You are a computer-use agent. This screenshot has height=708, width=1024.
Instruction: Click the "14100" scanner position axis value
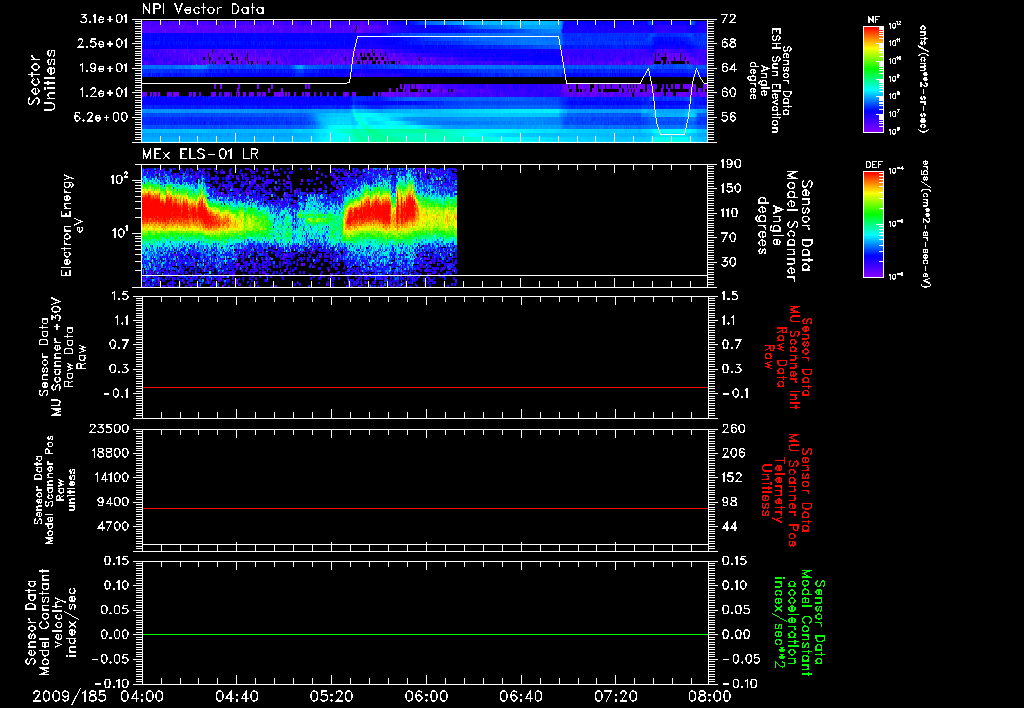112,477
